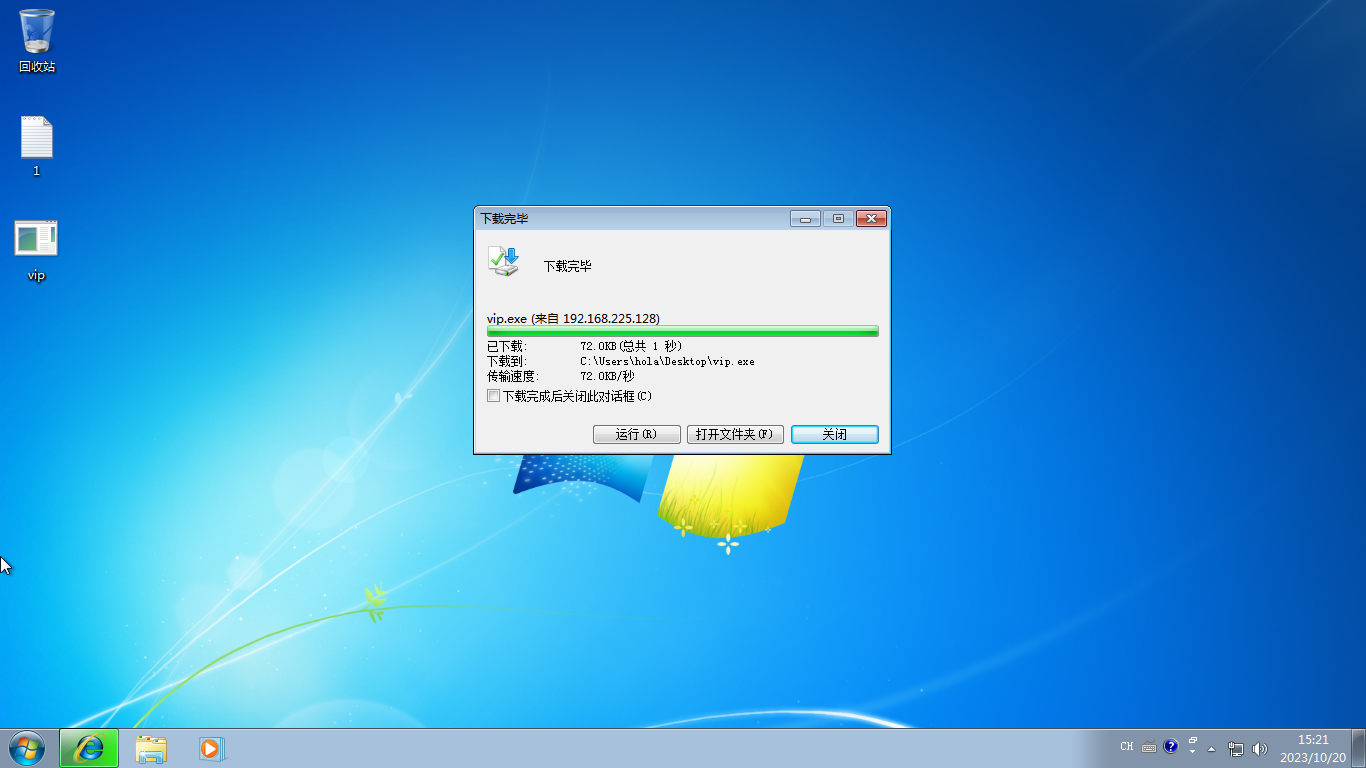
Task: Open Windows Explorer from the taskbar
Action: coord(151,748)
